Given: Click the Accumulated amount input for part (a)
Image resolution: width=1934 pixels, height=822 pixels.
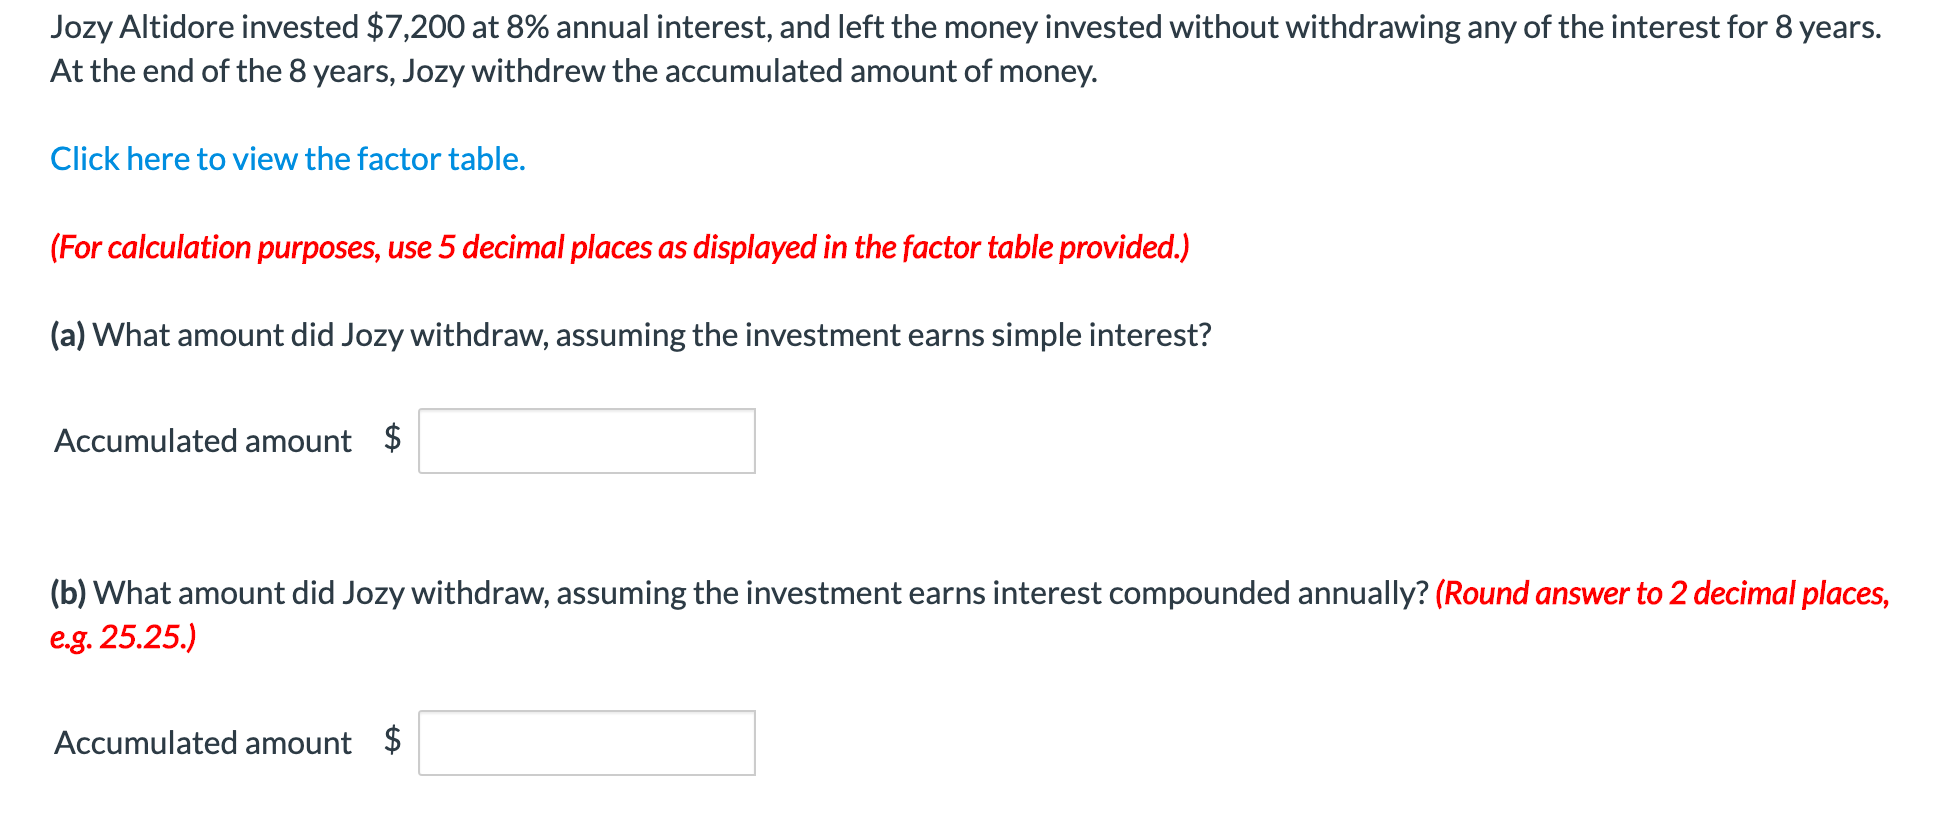Looking at the screenshot, I should [586, 440].
